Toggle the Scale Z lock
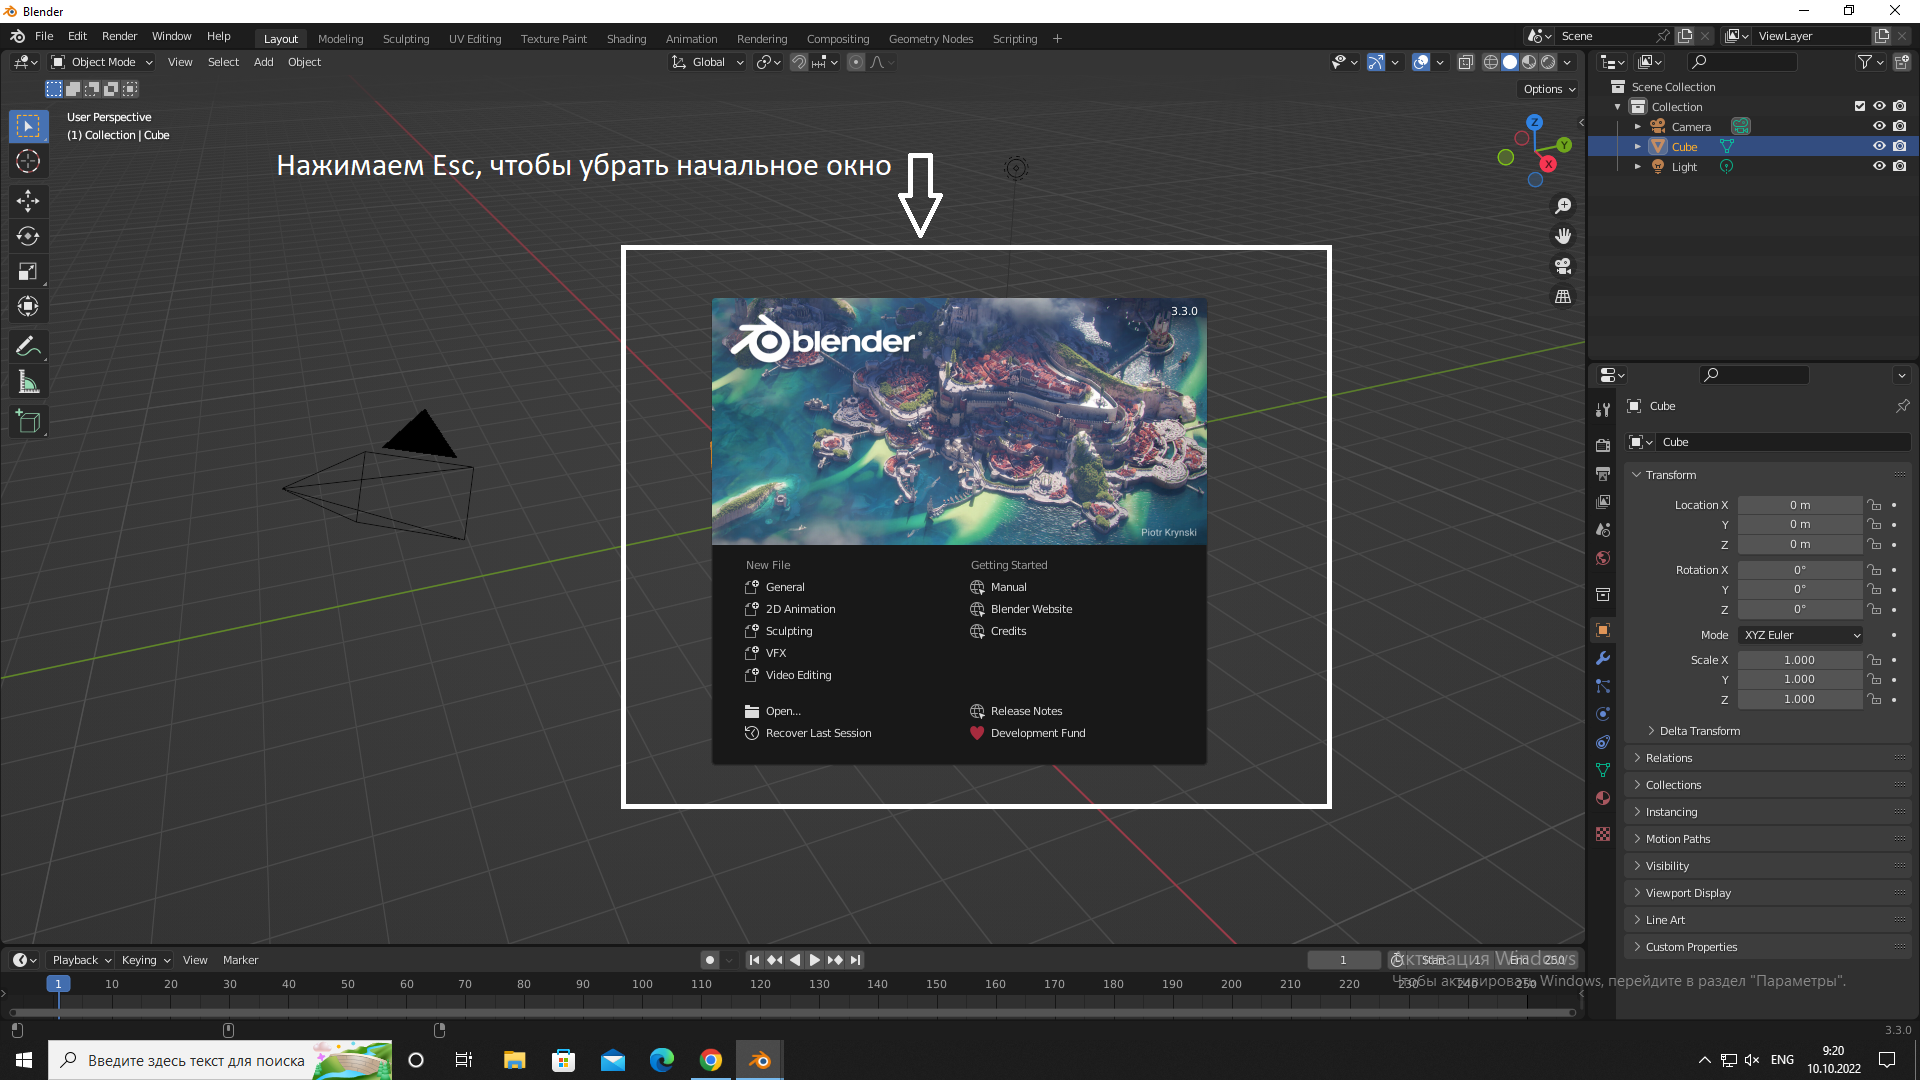The image size is (1920, 1080). click(x=1874, y=699)
